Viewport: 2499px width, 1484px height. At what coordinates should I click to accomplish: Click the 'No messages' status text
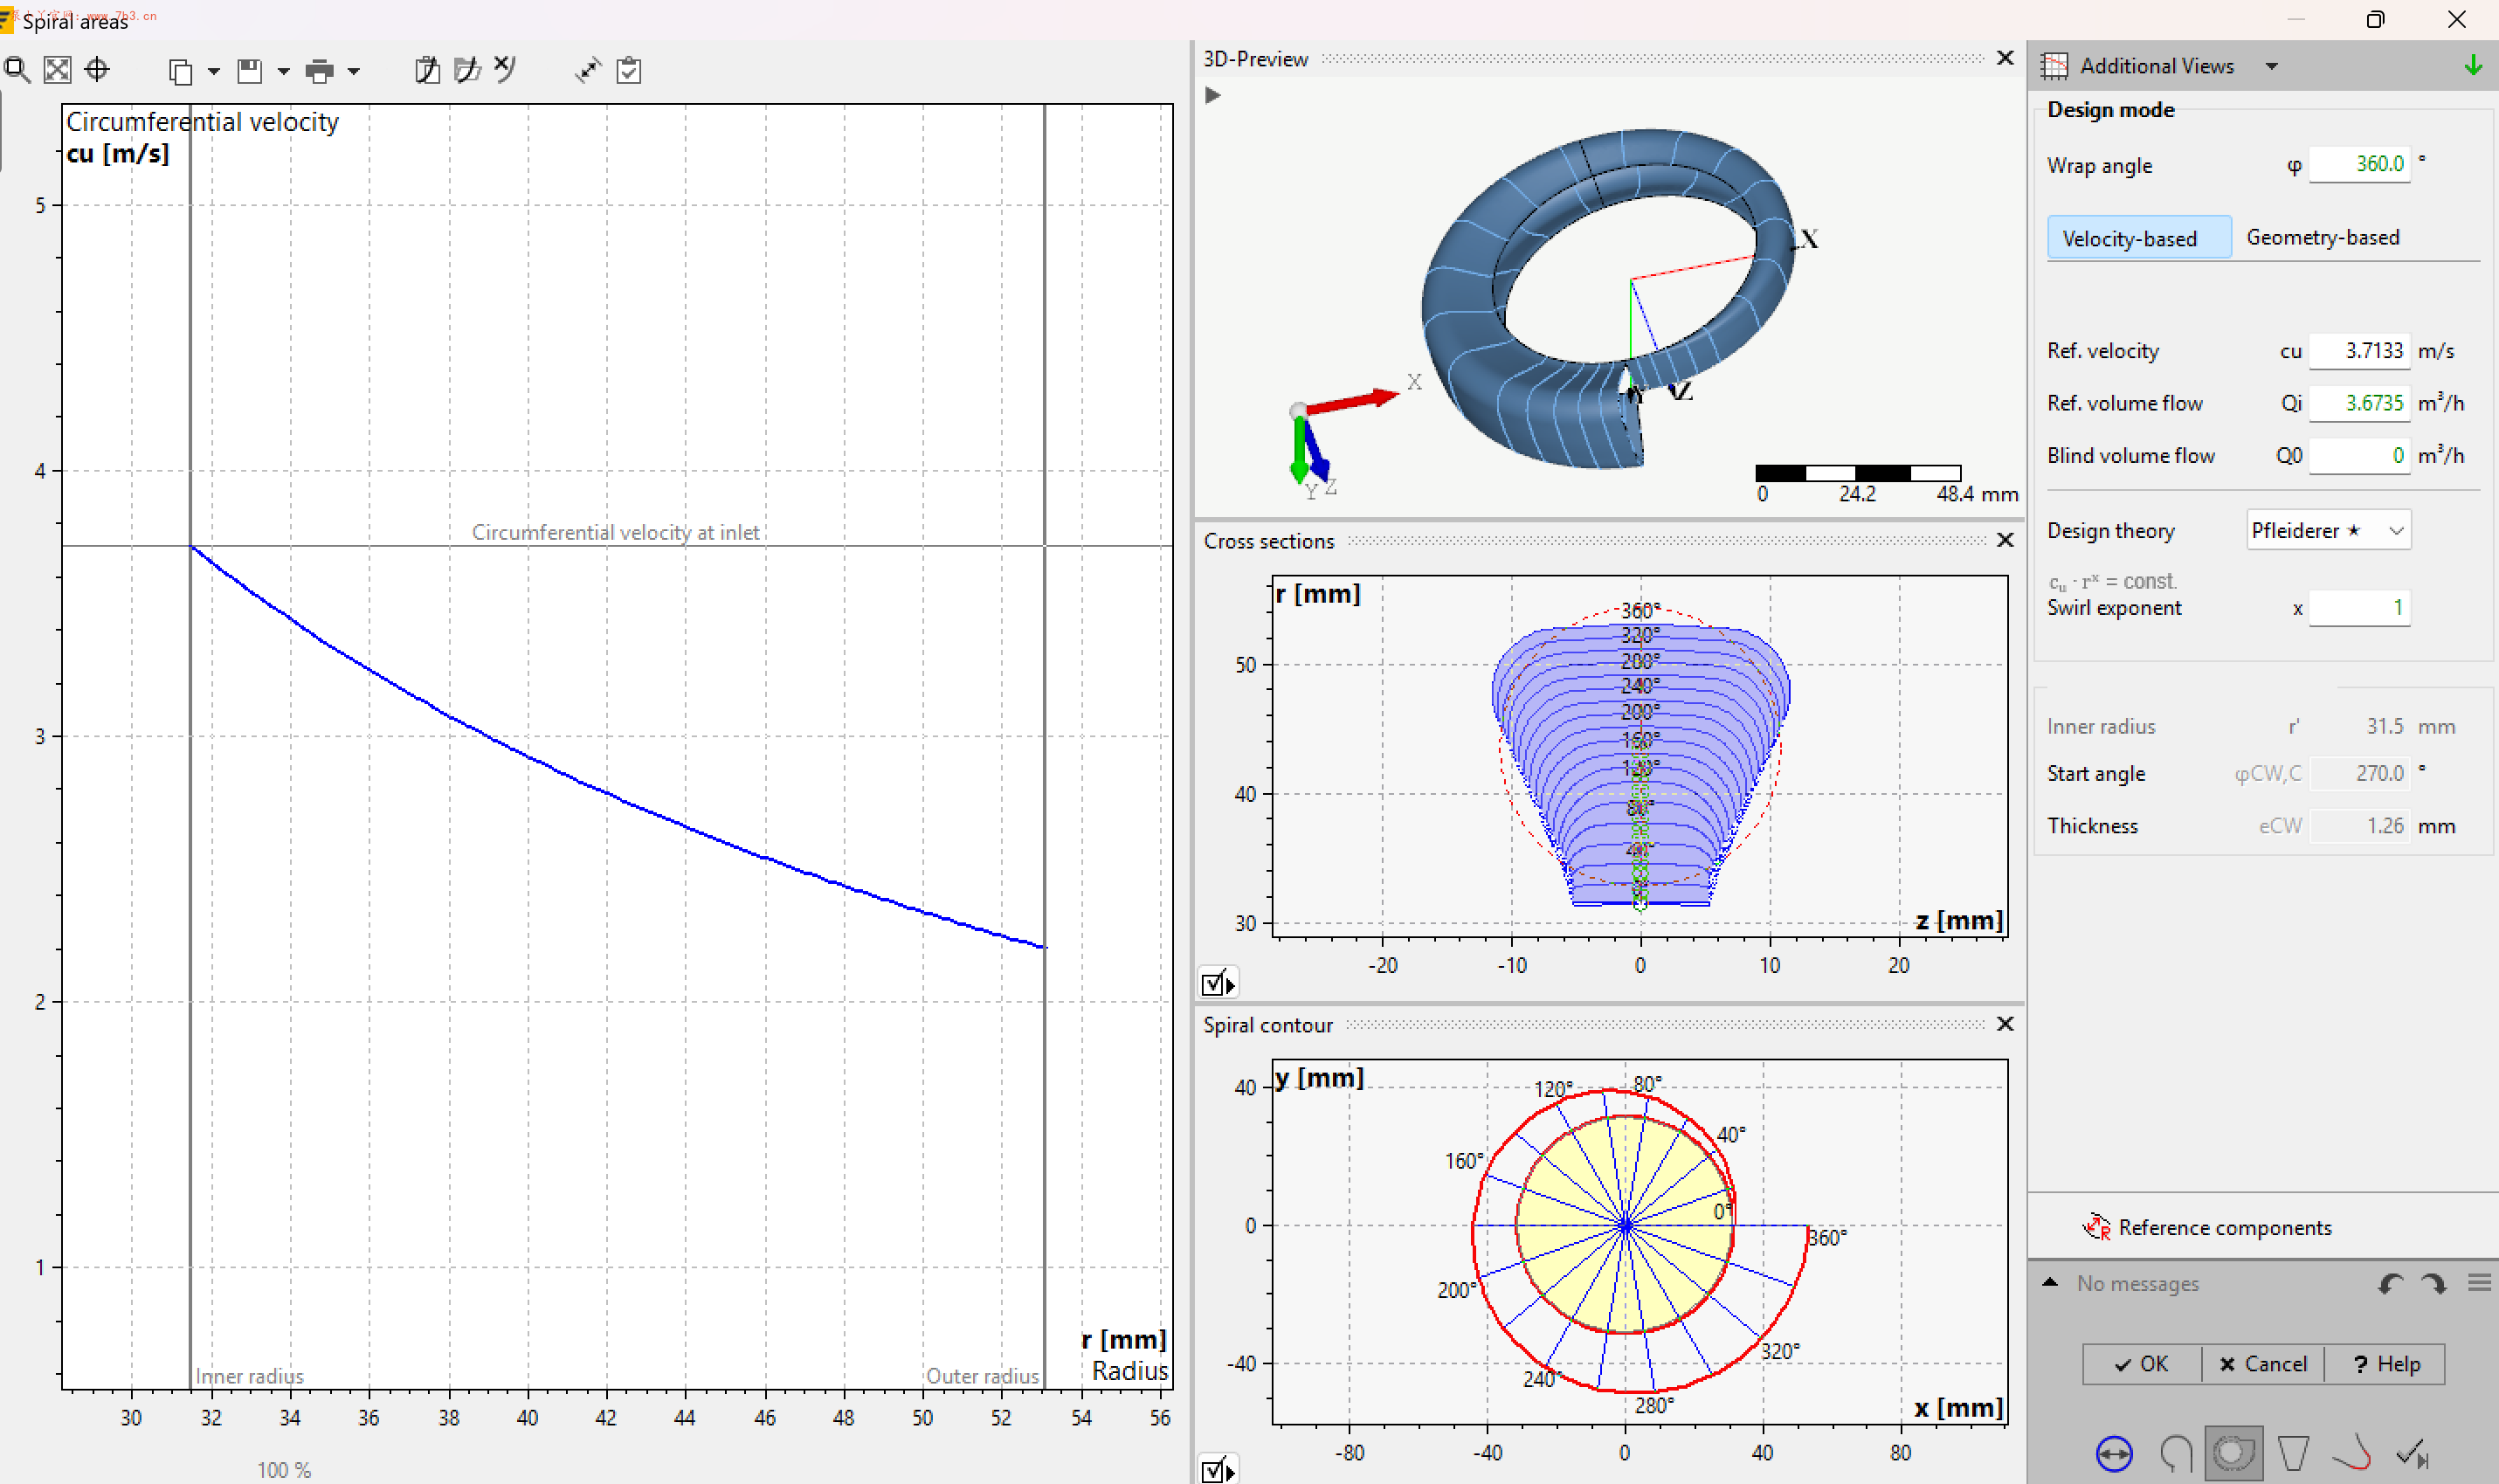pyautogui.click(x=2137, y=1283)
